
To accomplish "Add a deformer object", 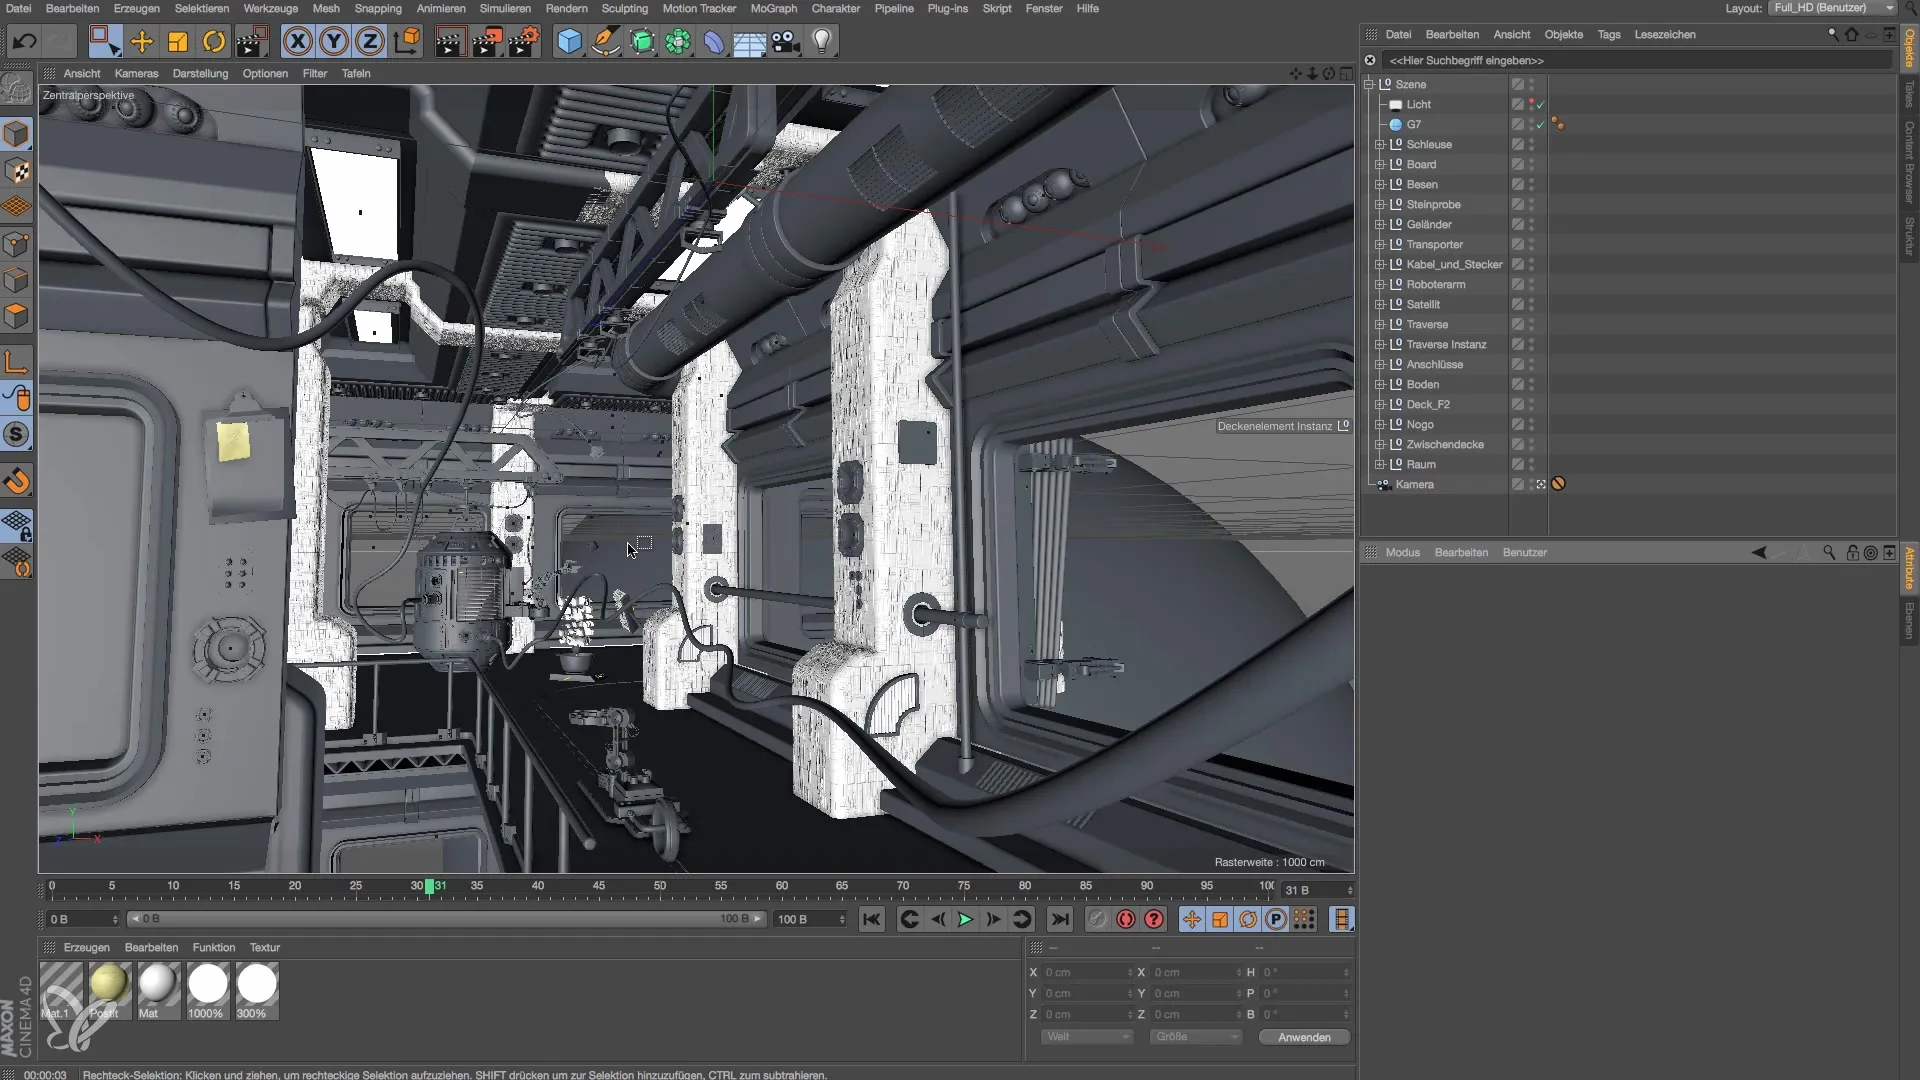I will click(x=714, y=42).
